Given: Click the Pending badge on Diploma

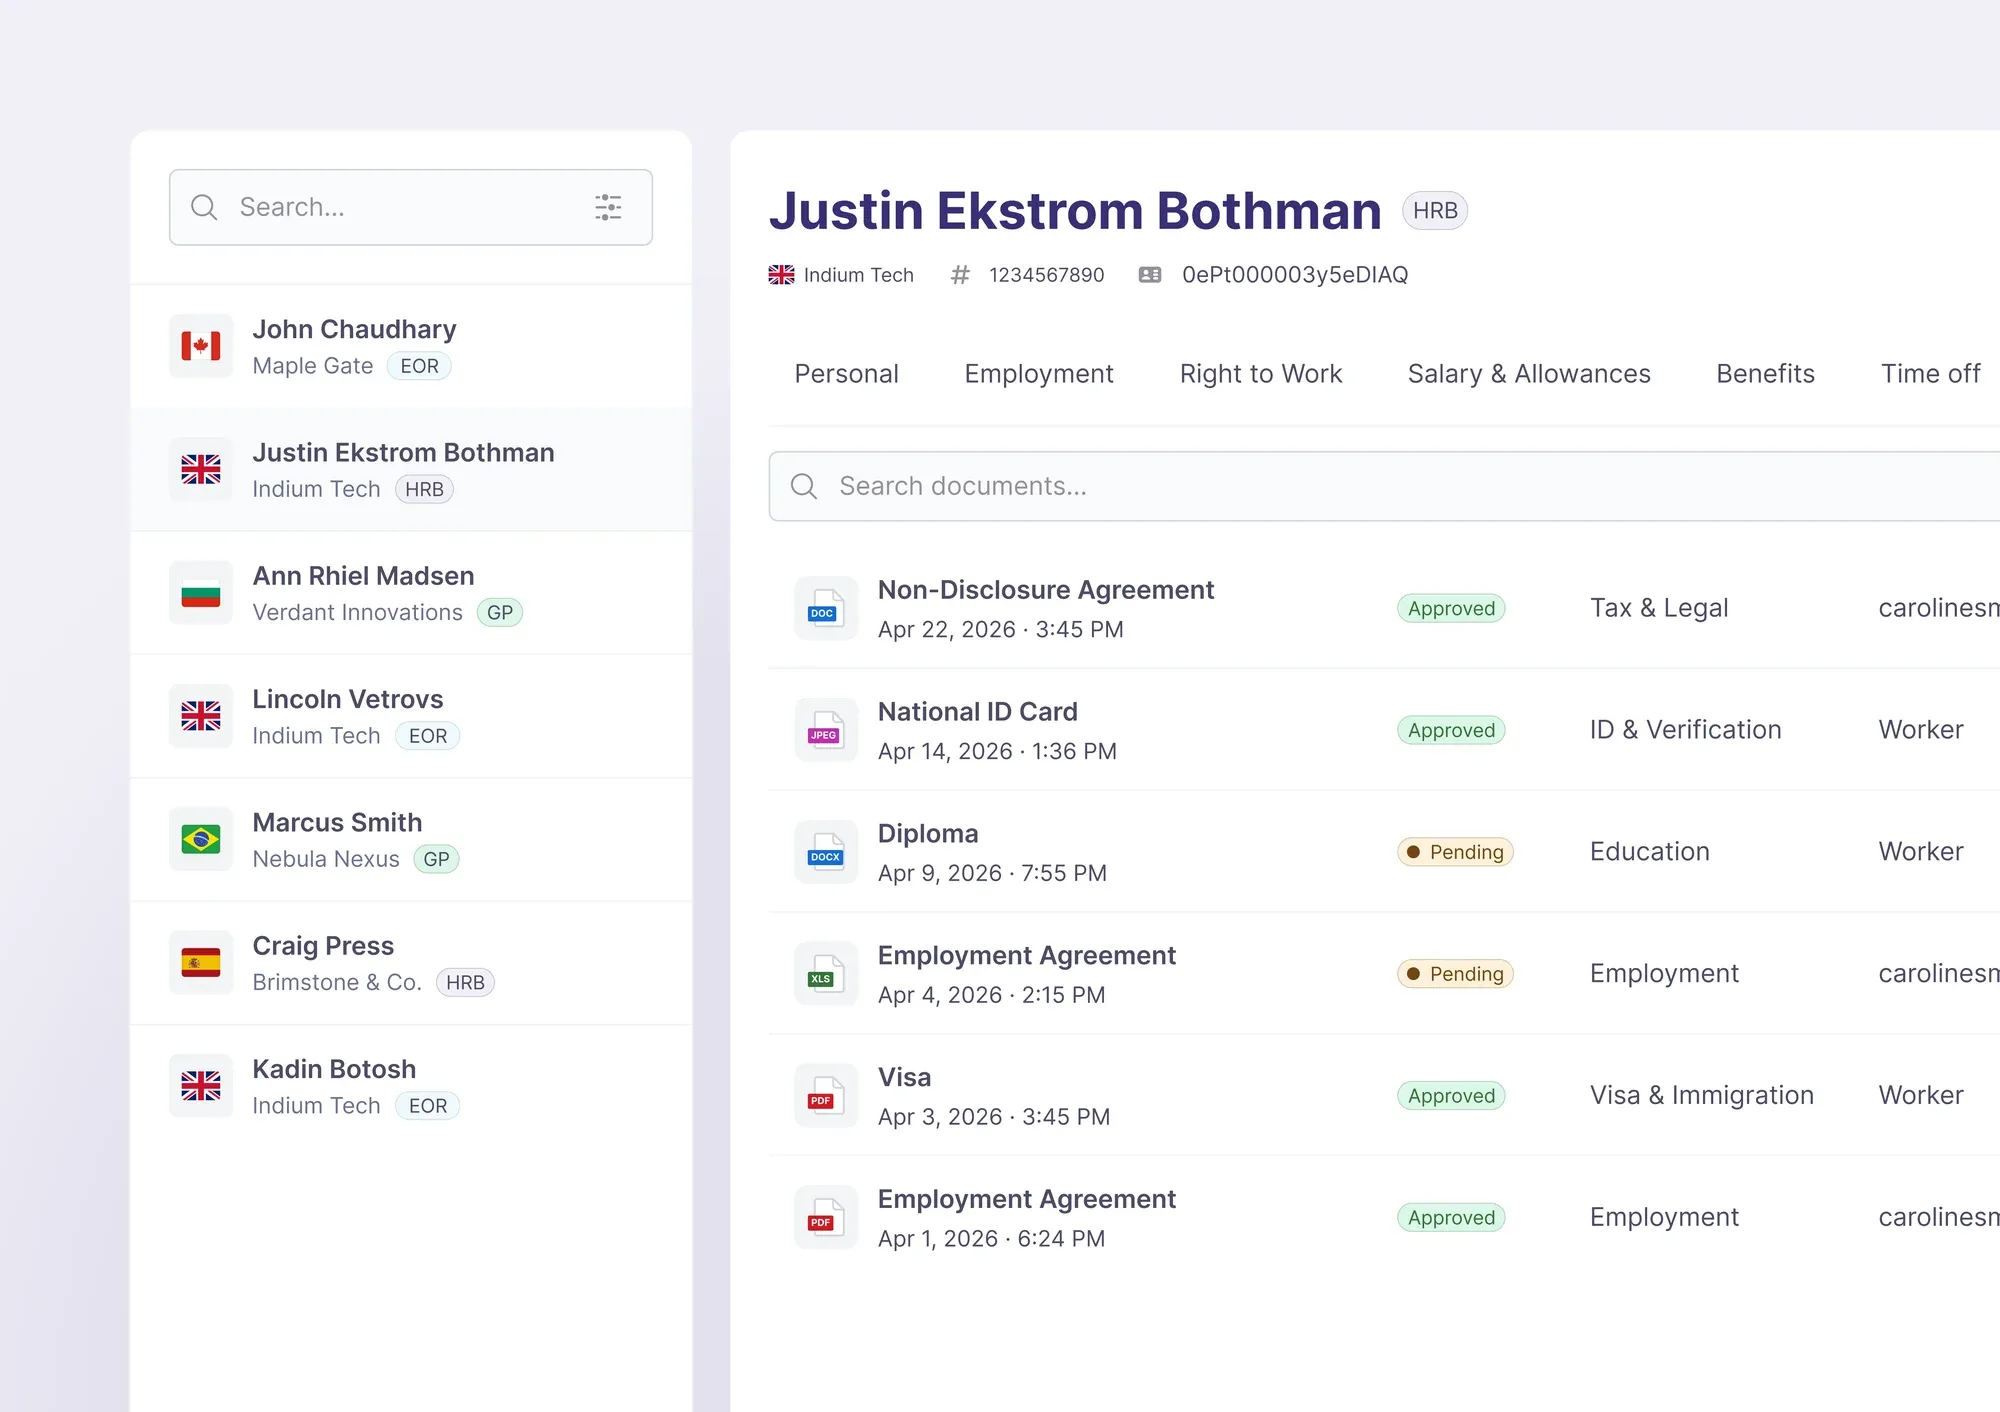Looking at the screenshot, I should [1455, 852].
